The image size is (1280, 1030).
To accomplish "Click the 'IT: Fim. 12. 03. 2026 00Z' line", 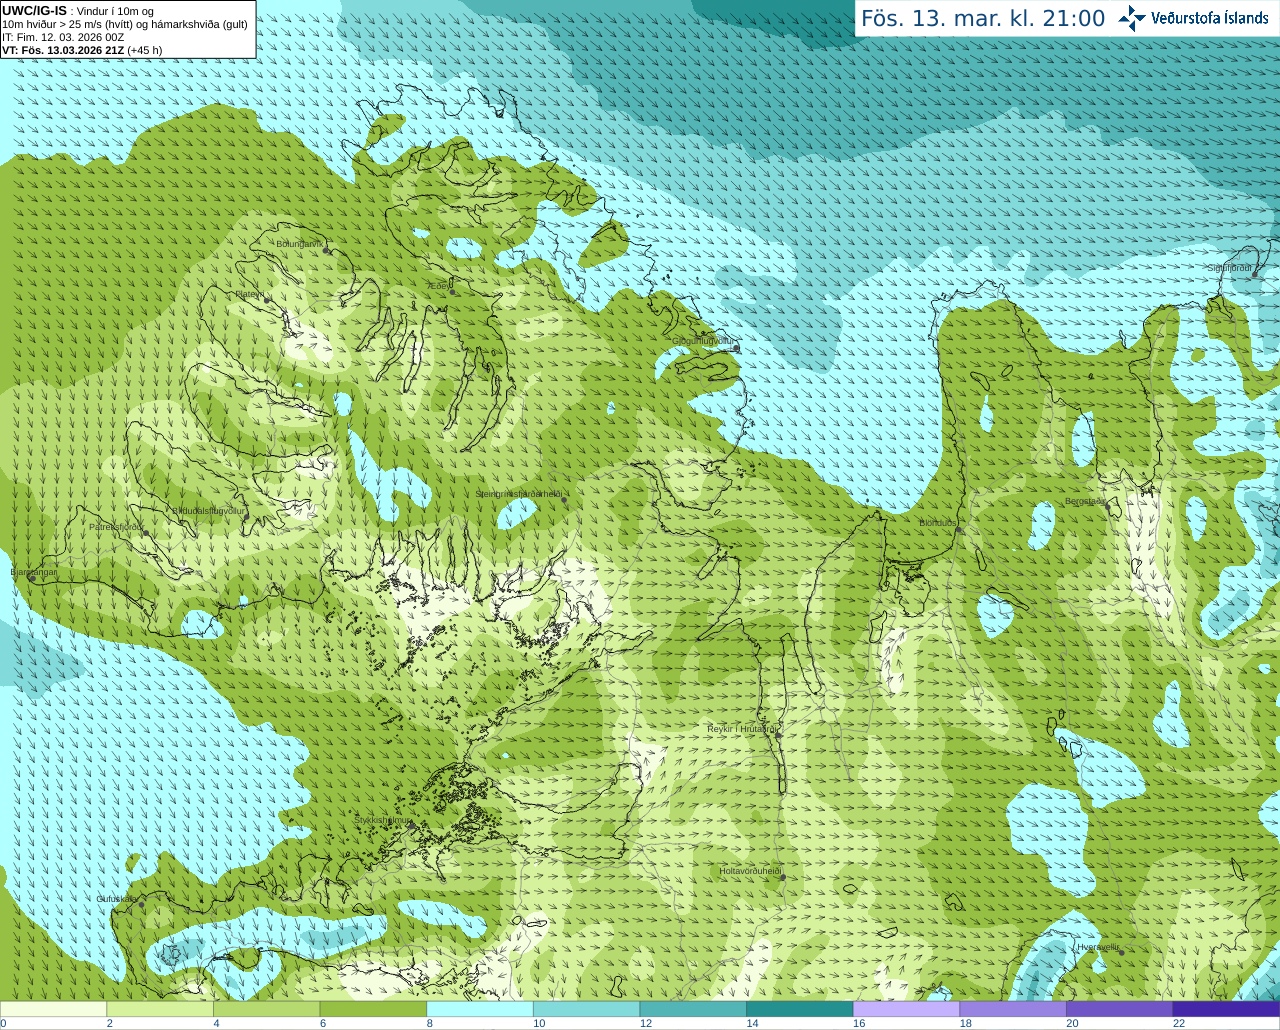I will click(63, 37).
